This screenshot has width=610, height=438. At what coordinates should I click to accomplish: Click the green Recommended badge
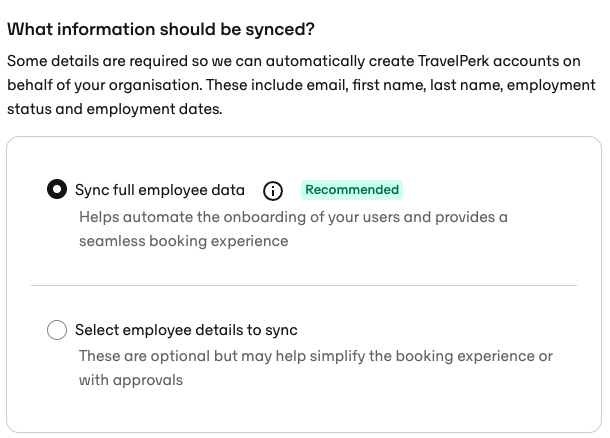[352, 190]
